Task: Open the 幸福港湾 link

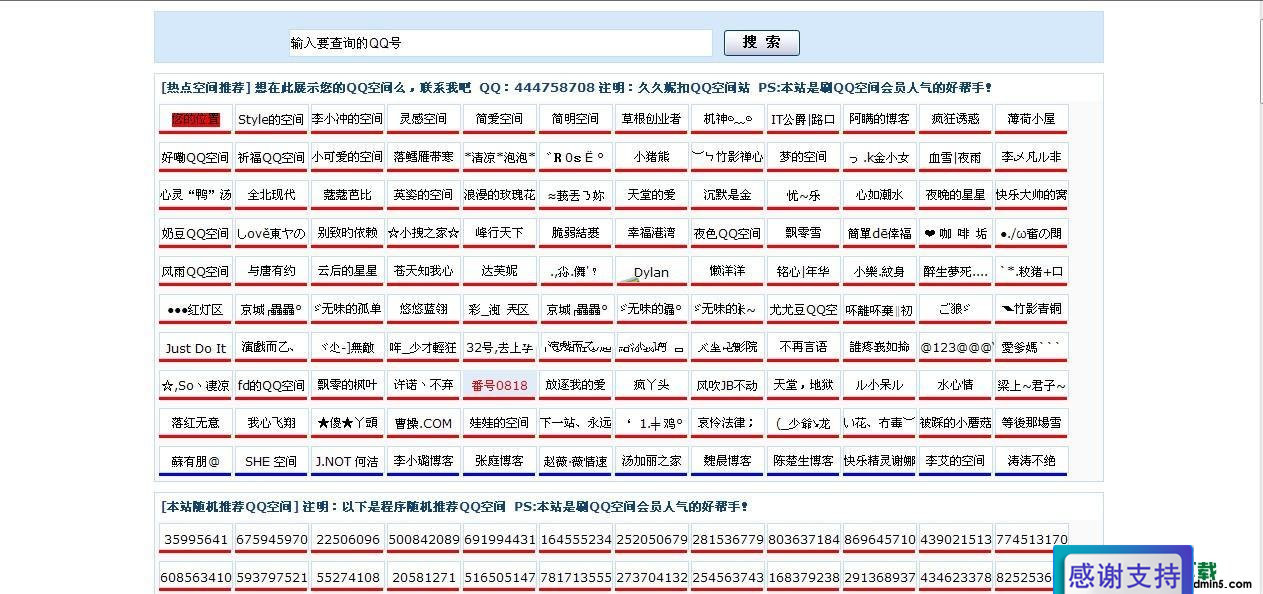Action: pyautogui.click(x=651, y=233)
